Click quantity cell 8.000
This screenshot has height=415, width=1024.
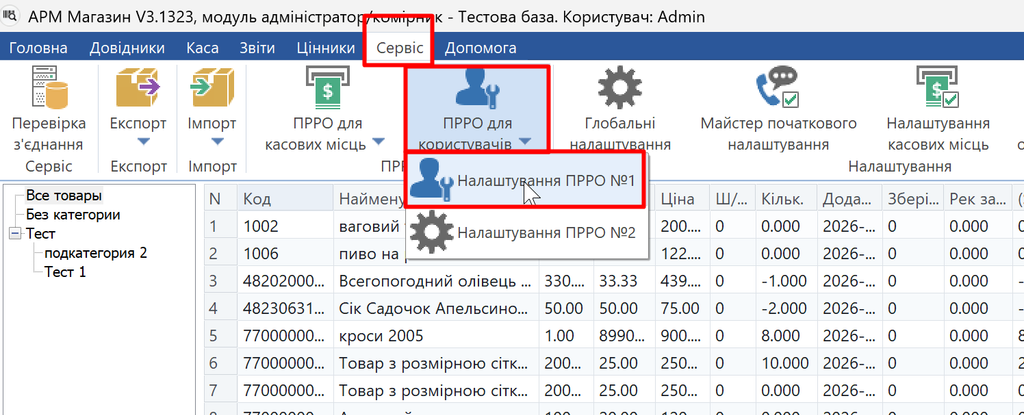click(x=787, y=336)
